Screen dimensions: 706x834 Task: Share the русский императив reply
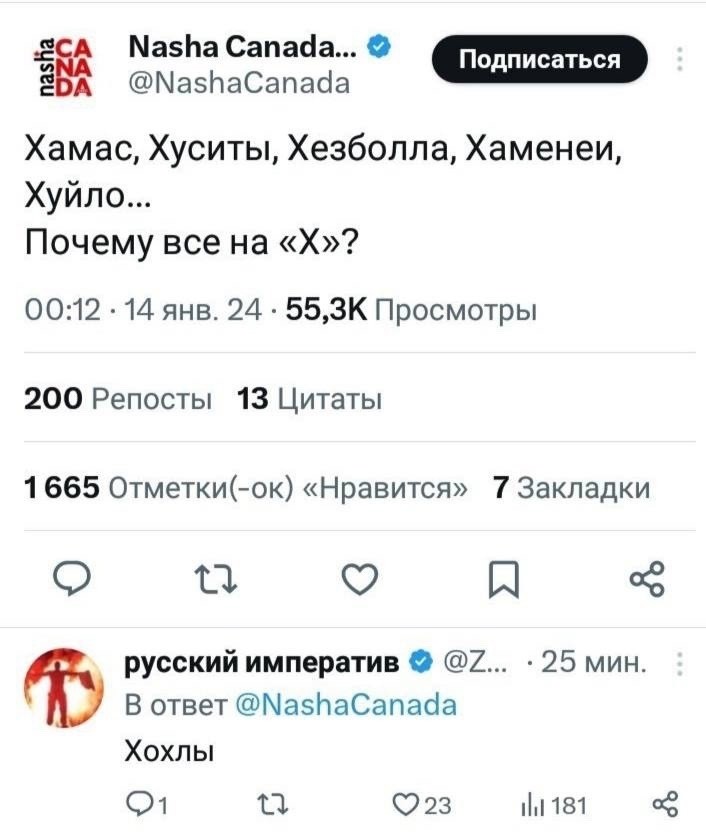click(x=661, y=801)
